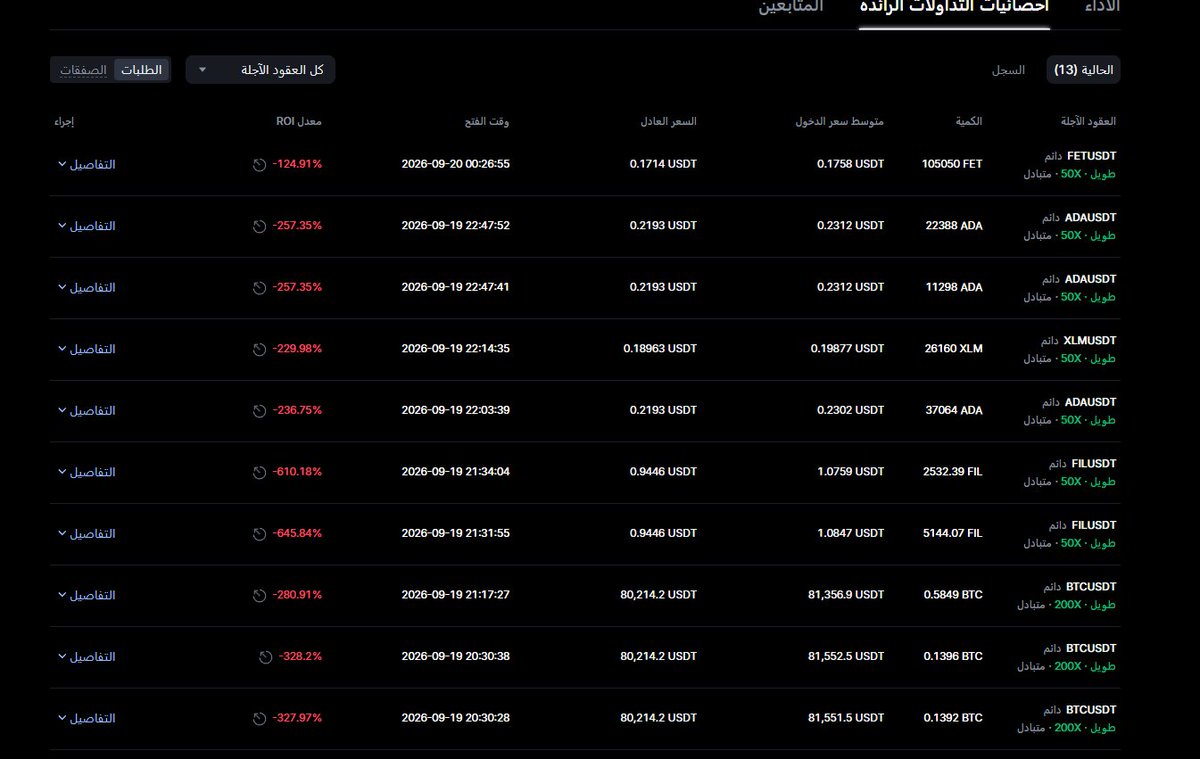Click the quantity 0.5849 BTC
This screenshot has height=759, width=1200.
click(x=955, y=595)
